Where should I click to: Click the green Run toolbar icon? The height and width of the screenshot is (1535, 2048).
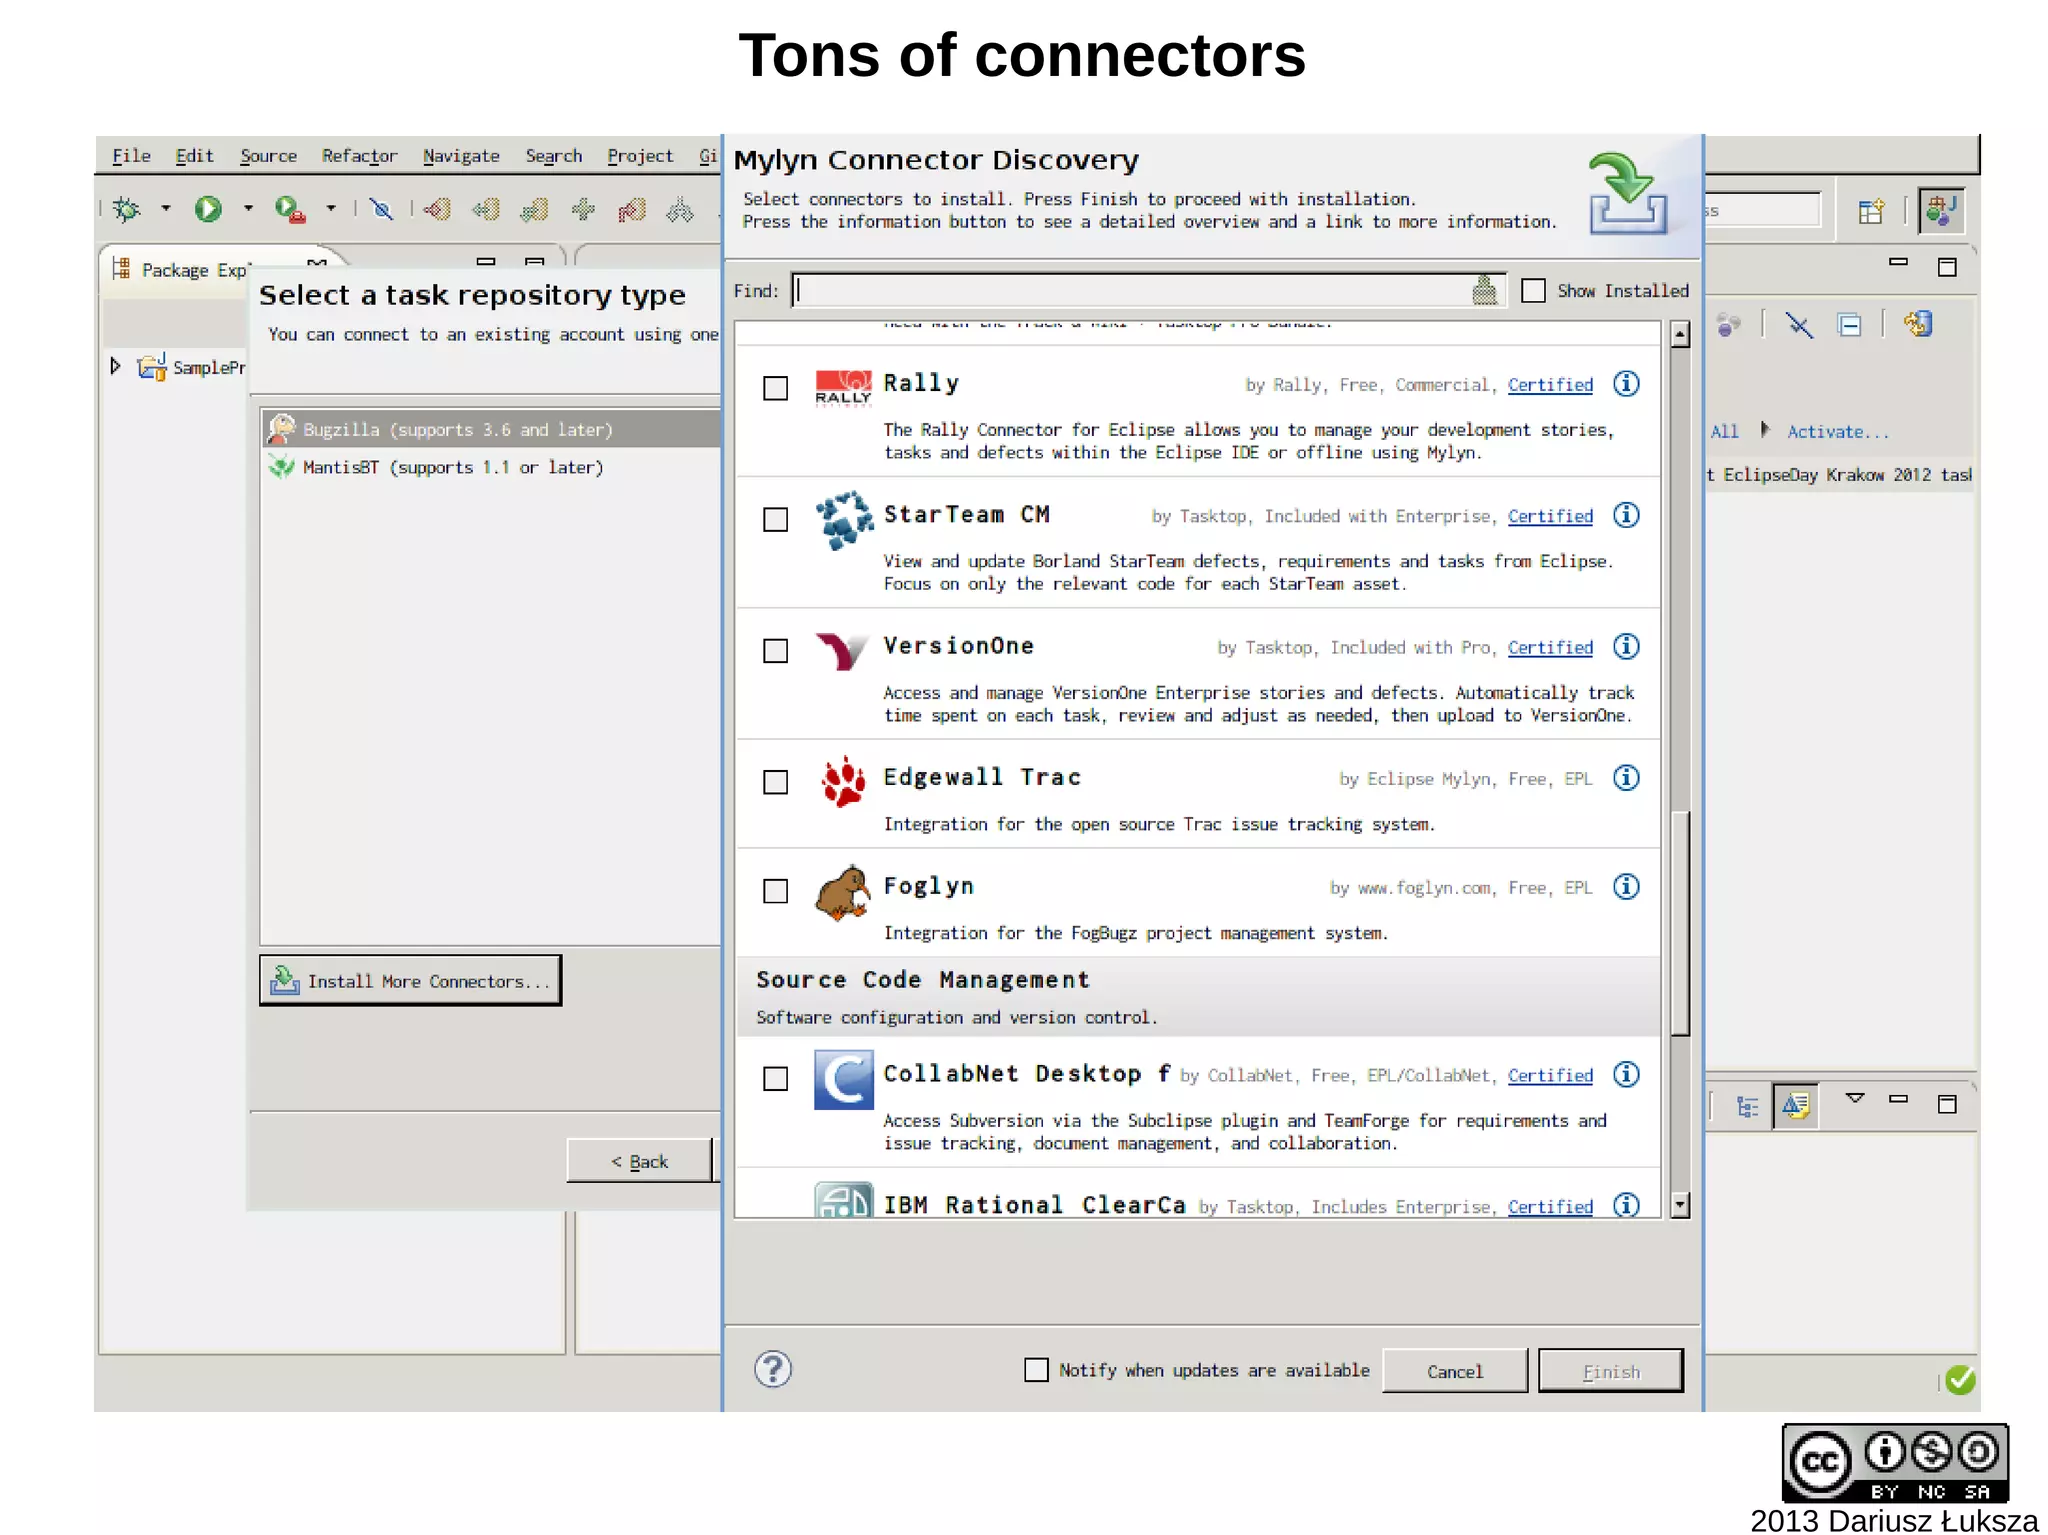208,209
